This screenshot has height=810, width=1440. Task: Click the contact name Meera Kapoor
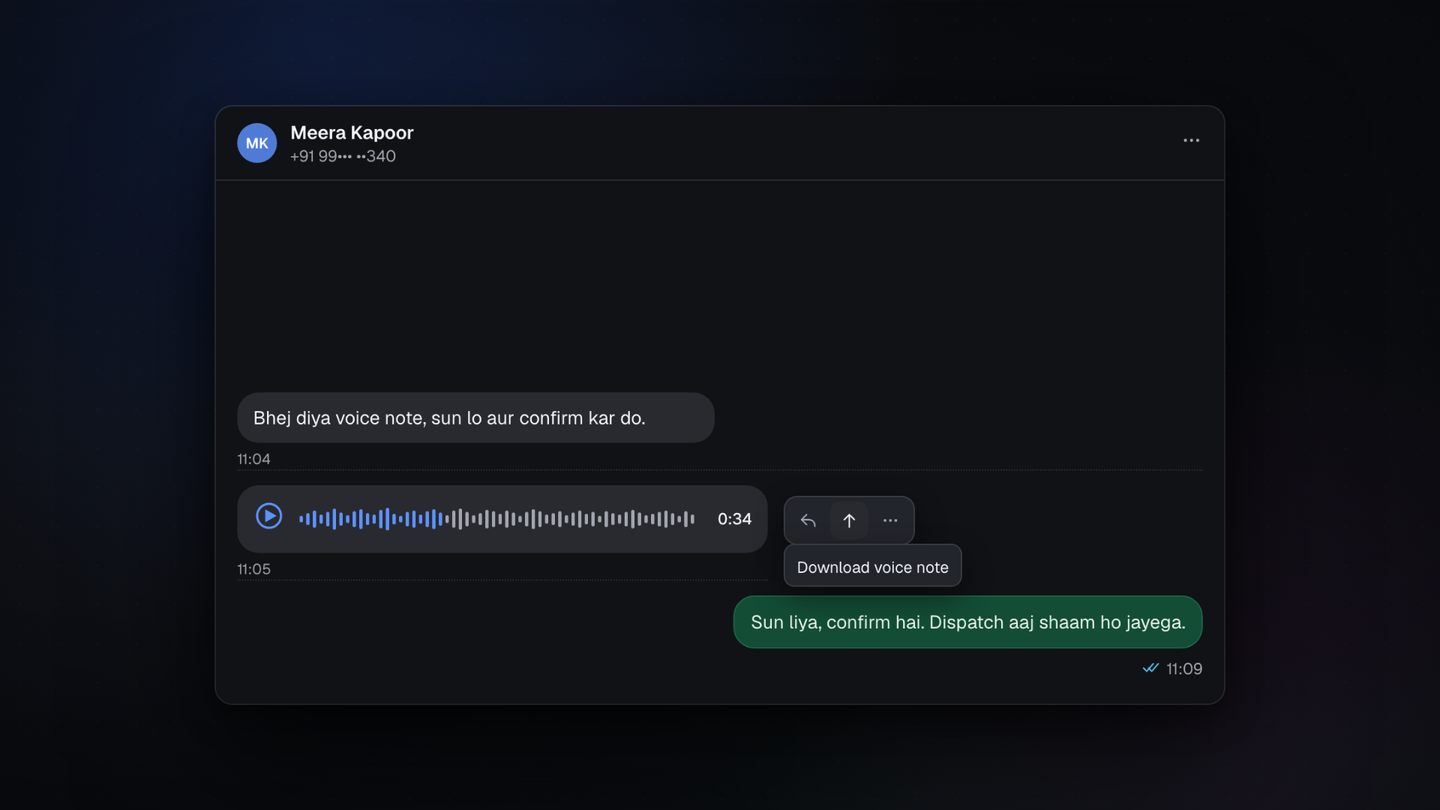[x=352, y=133]
